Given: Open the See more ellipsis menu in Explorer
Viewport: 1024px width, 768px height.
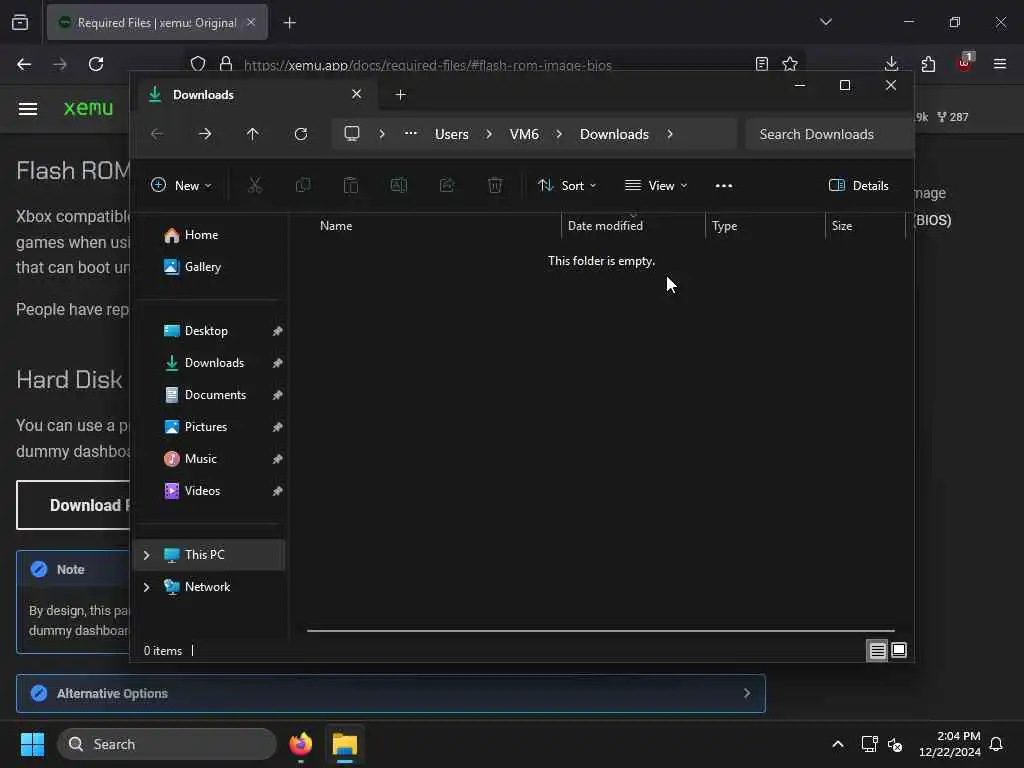Looking at the screenshot, I should [724, 185].
